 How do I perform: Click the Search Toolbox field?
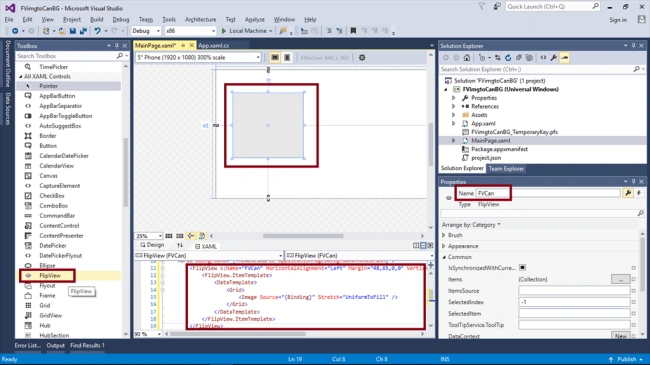66,56
